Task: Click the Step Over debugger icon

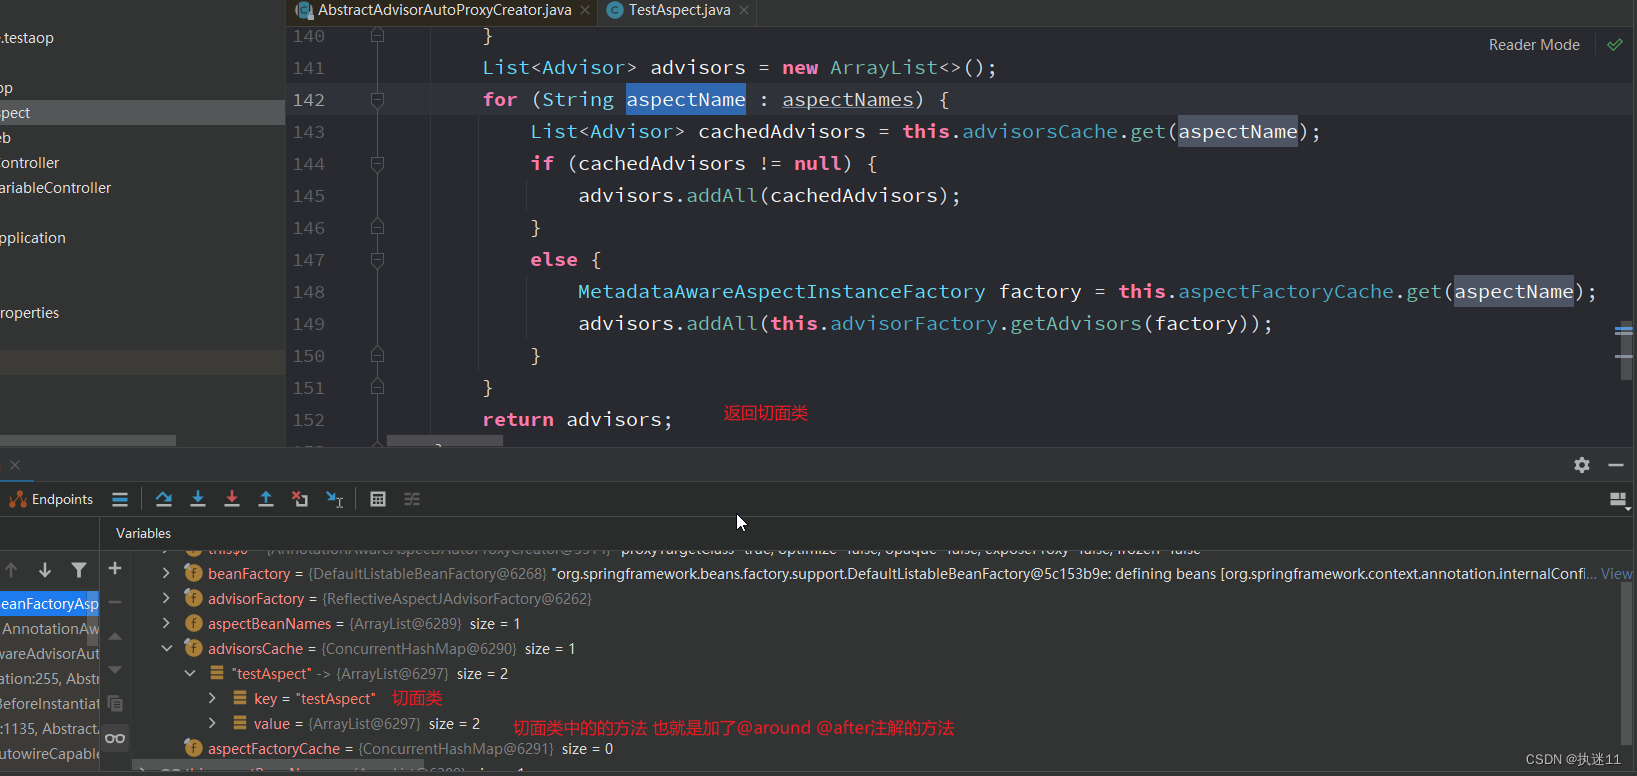Action: (x=164, y=499)
